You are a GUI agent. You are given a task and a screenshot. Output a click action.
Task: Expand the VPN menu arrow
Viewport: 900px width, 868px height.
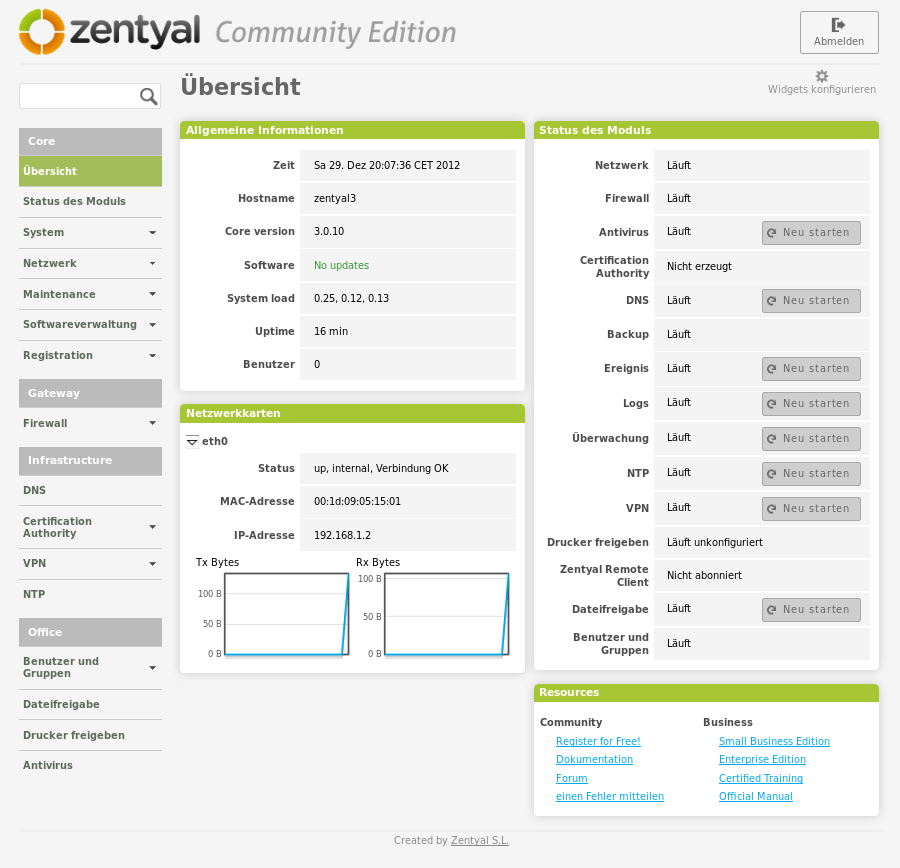point(153,564)
